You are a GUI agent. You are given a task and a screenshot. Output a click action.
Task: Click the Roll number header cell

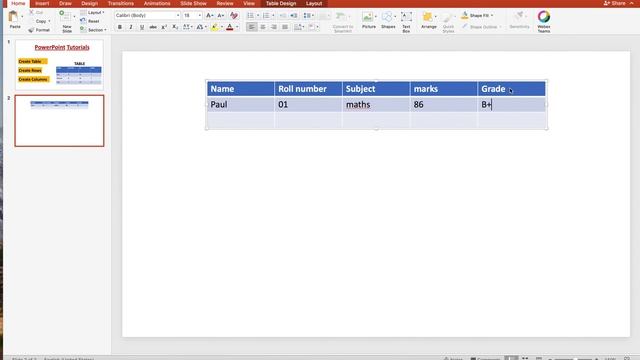[309, 89]
